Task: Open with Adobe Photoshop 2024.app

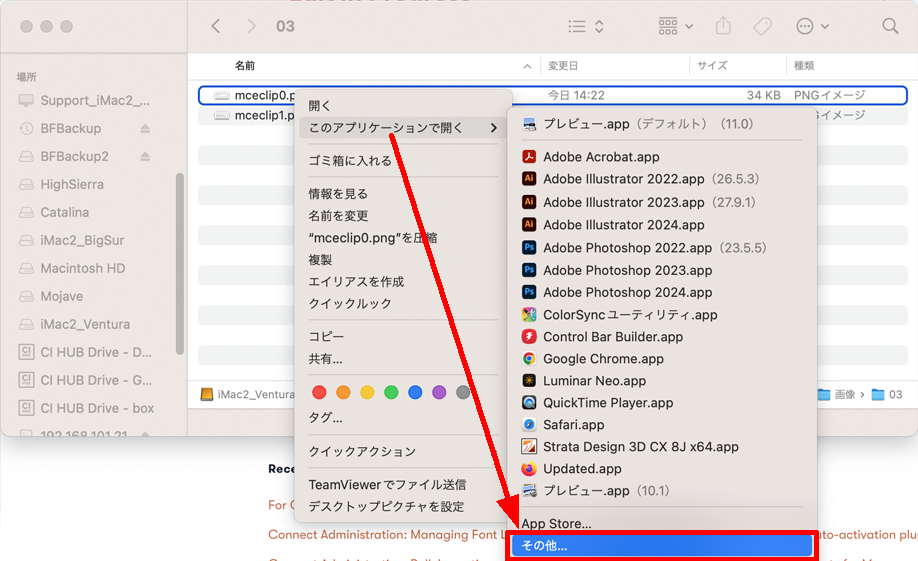Action: (616, 292)
